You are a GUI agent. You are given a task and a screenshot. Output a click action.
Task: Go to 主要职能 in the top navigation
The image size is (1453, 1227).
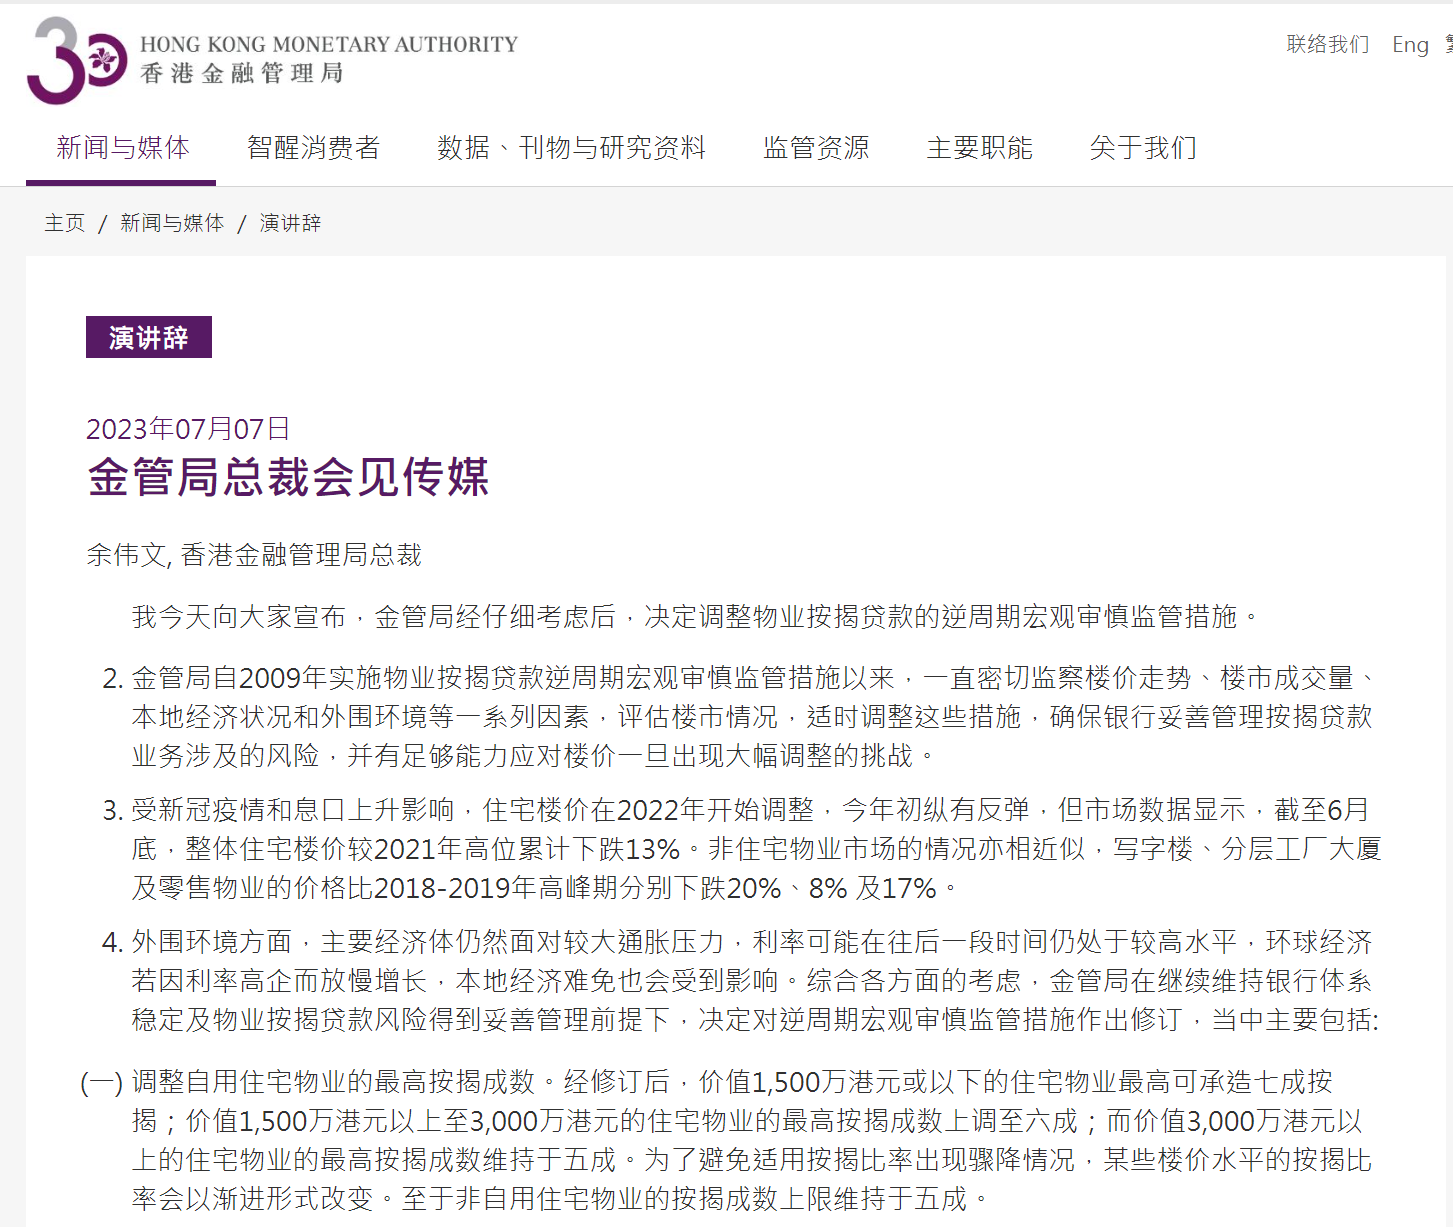pyautogui.click(x=979, y=148)
